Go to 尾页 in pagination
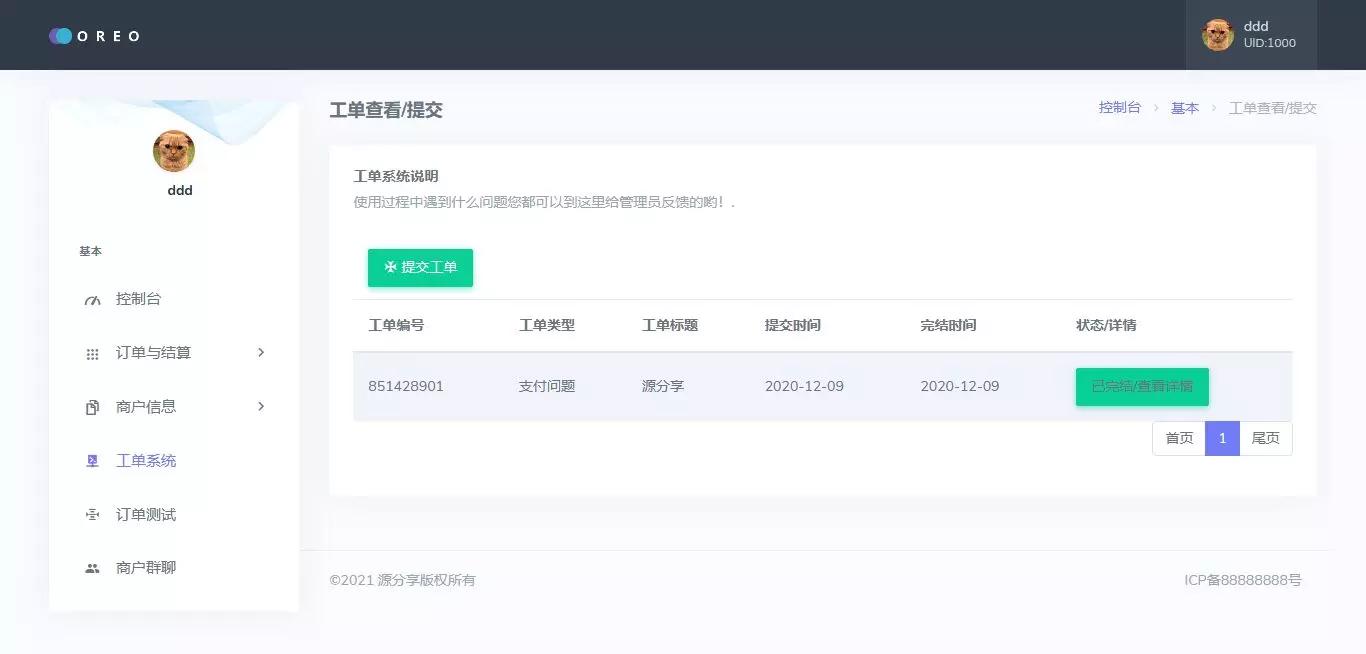This screenshot has width=1366, height=654. coord(1265,438)
